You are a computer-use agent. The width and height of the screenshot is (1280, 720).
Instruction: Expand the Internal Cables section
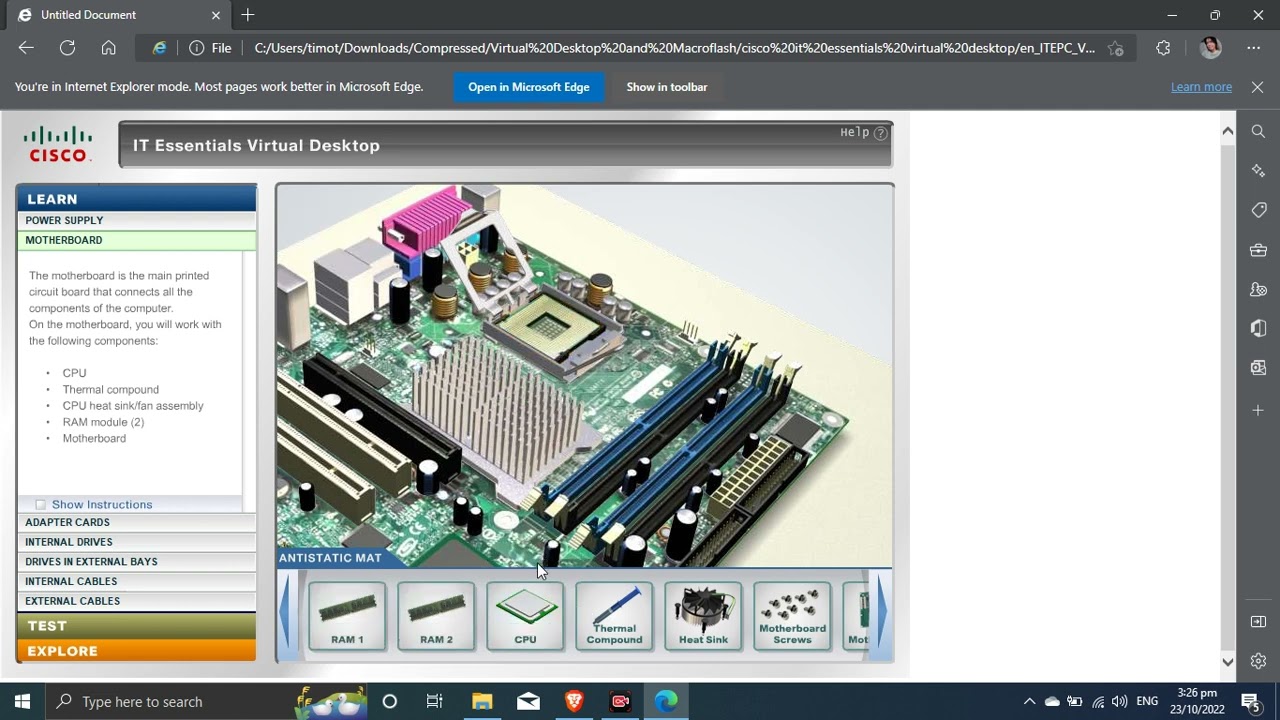click(136, 581)
